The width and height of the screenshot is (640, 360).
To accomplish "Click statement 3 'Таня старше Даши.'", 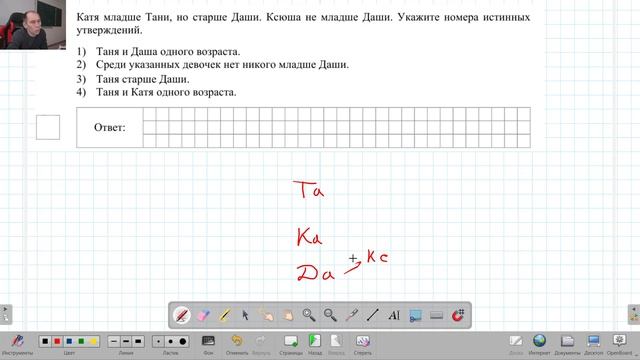I will tap(142, 79).
